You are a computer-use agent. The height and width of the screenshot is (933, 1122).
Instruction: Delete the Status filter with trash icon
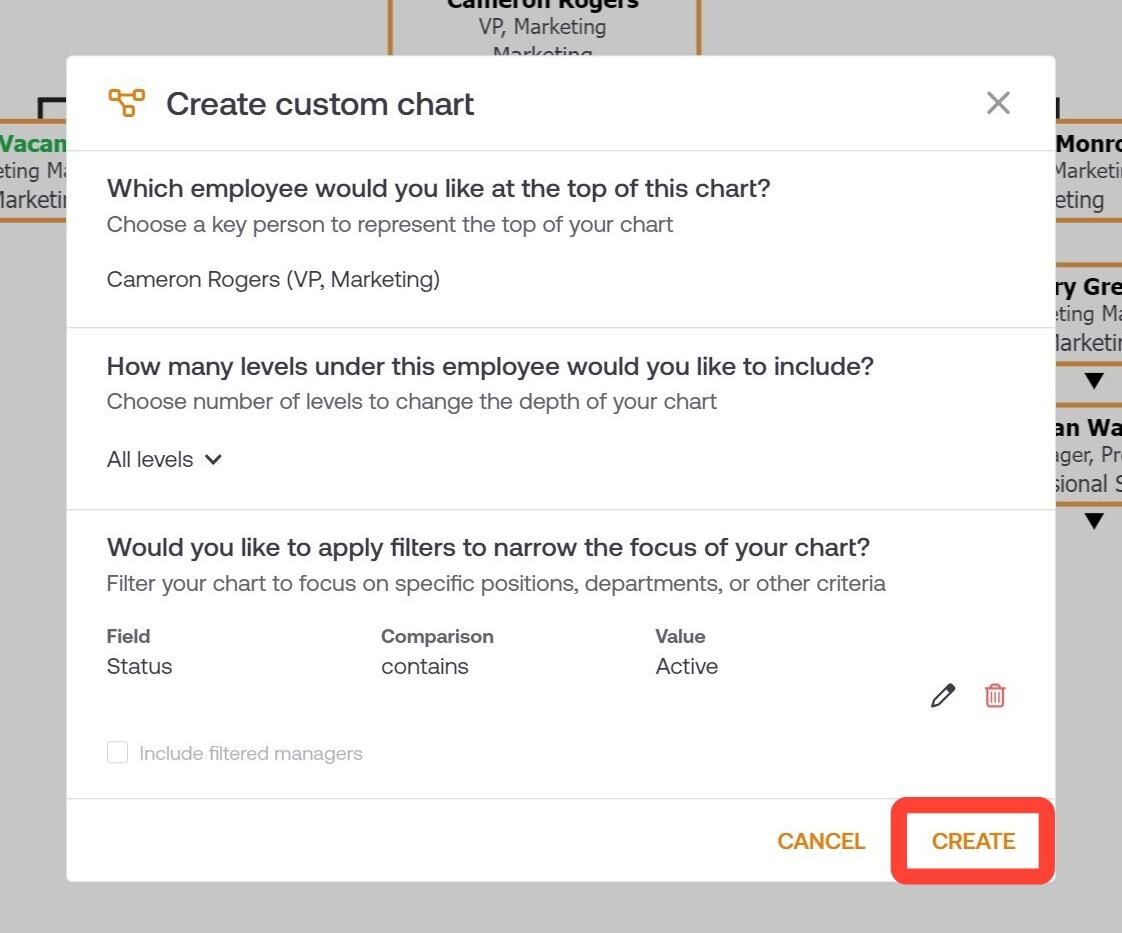(x=995, y=695)
